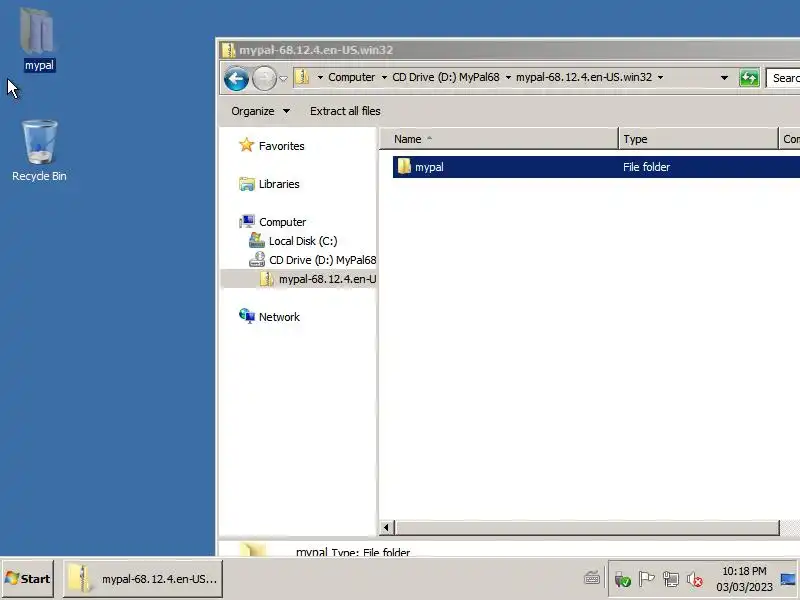Click the details pane folder thumbnail

click(x=253, y=548)
